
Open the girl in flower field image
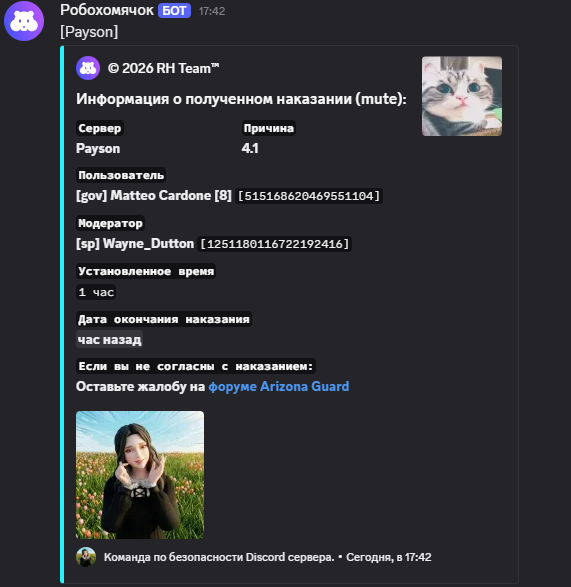click(140, 475)
